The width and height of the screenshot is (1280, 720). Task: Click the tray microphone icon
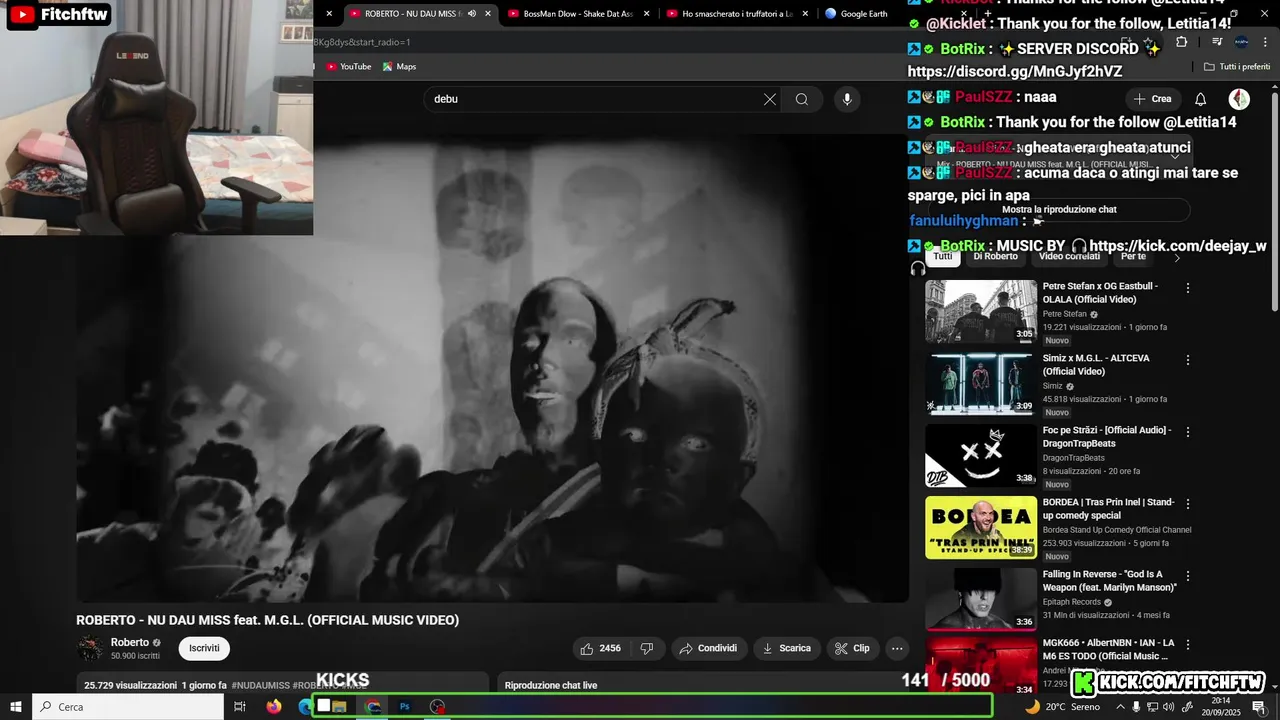coord(1136,706)
